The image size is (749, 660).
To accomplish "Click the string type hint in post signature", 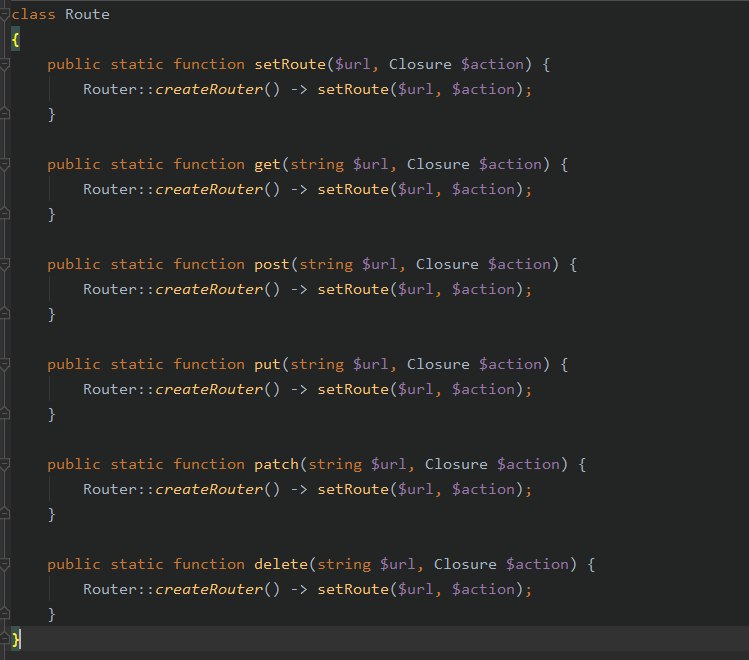I will (326, 265).
